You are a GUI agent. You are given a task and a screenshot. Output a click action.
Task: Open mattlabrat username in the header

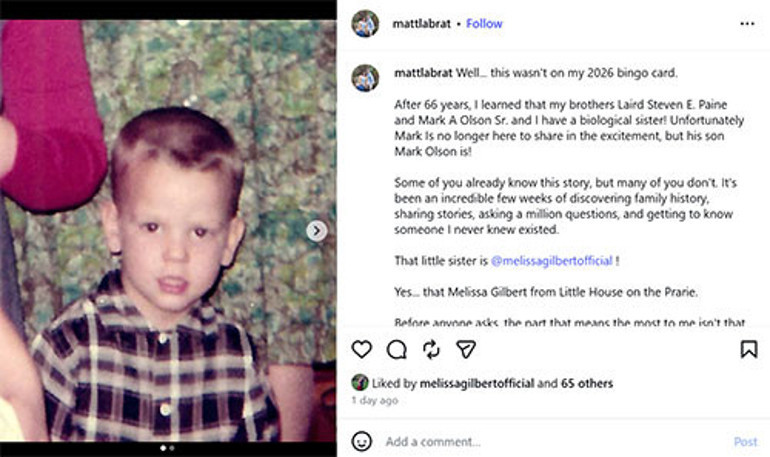coord(421,24)
